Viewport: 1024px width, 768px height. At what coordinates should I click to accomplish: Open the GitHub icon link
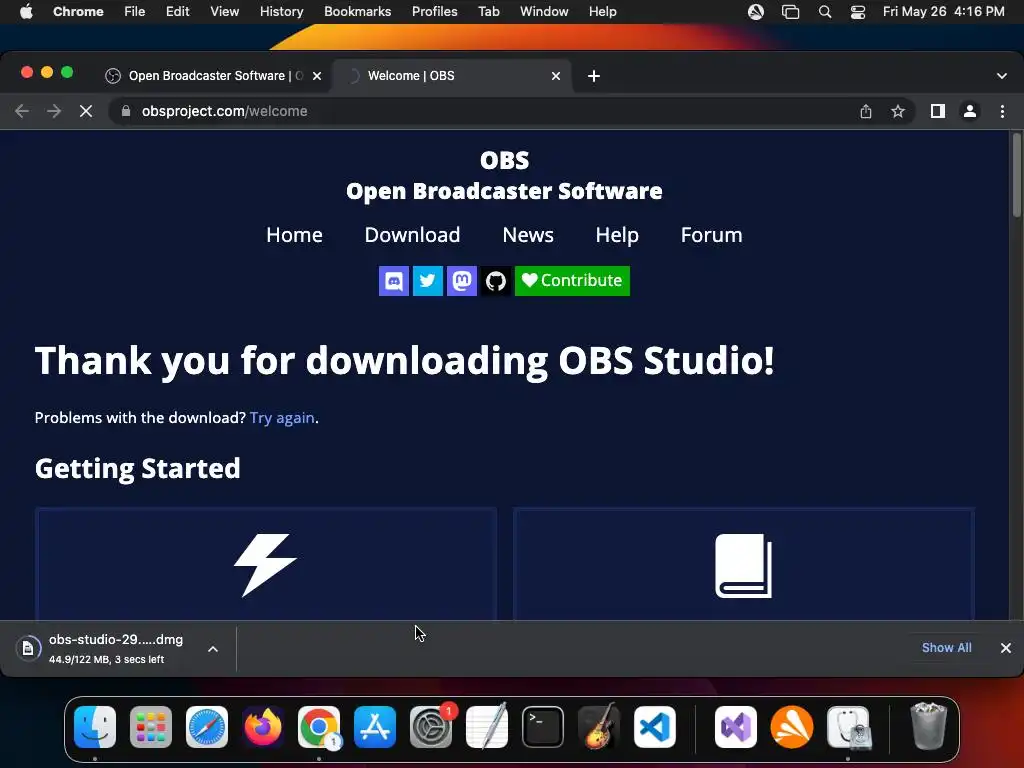pos(496,281)
